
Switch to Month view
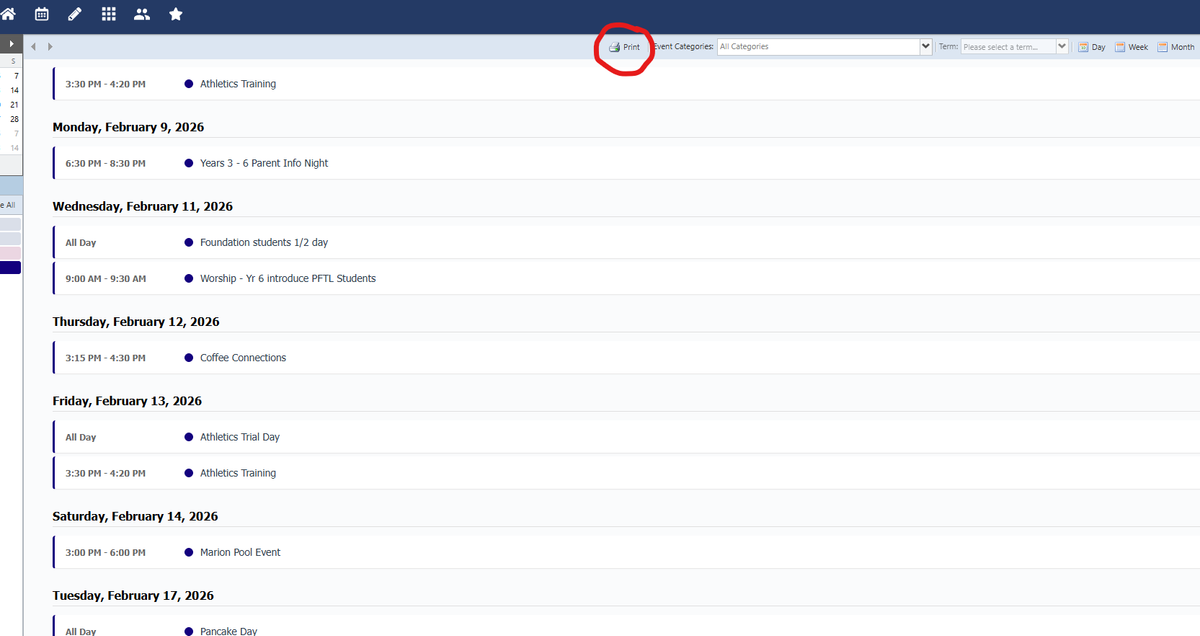(1175, 47)
